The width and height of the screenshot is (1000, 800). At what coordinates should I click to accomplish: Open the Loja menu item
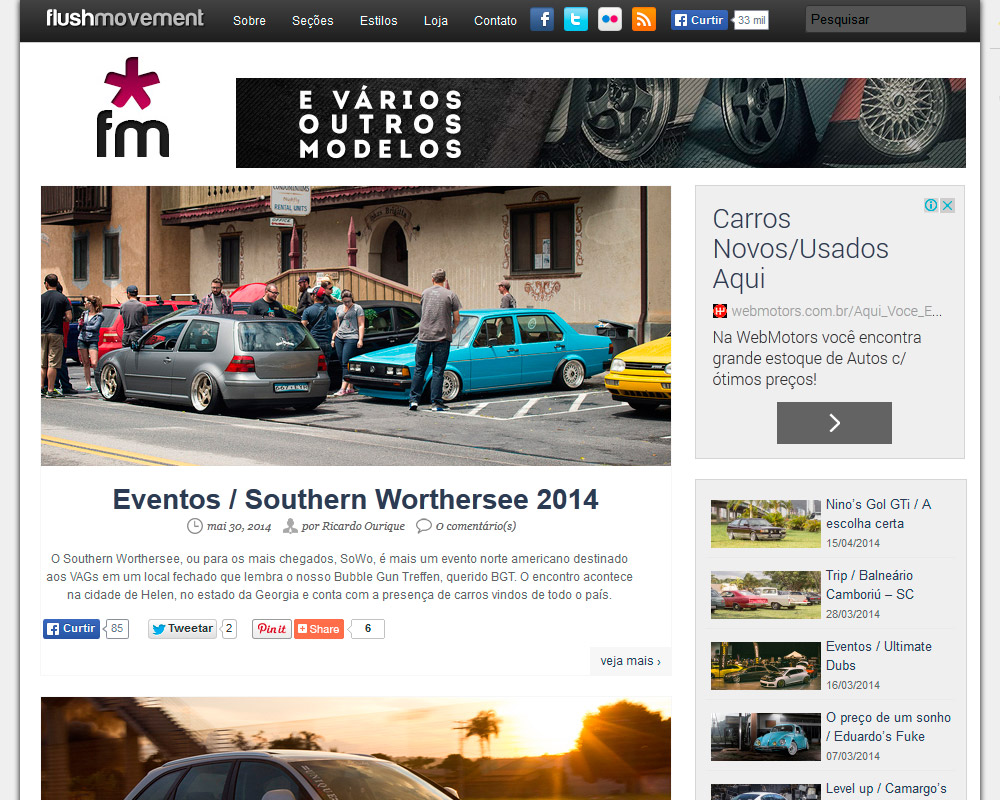click(436, 20)
